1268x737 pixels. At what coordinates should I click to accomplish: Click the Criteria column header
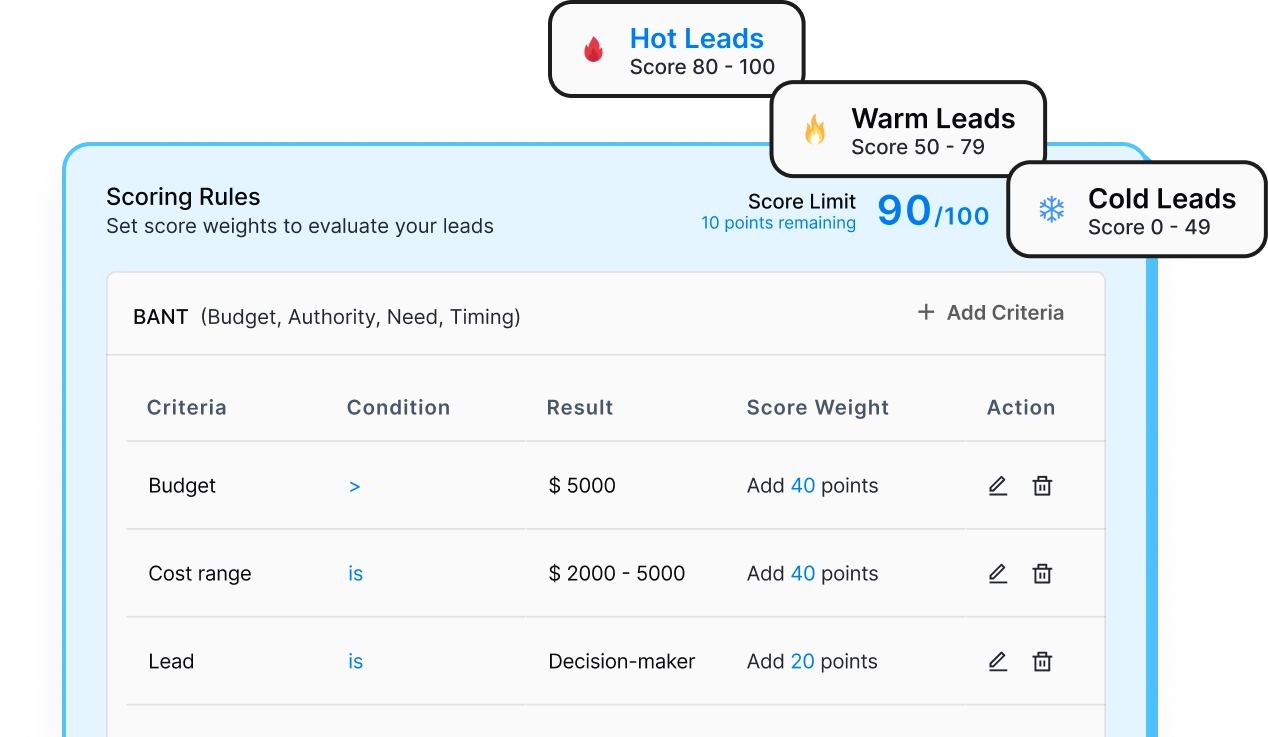click(x=187, y=408)
